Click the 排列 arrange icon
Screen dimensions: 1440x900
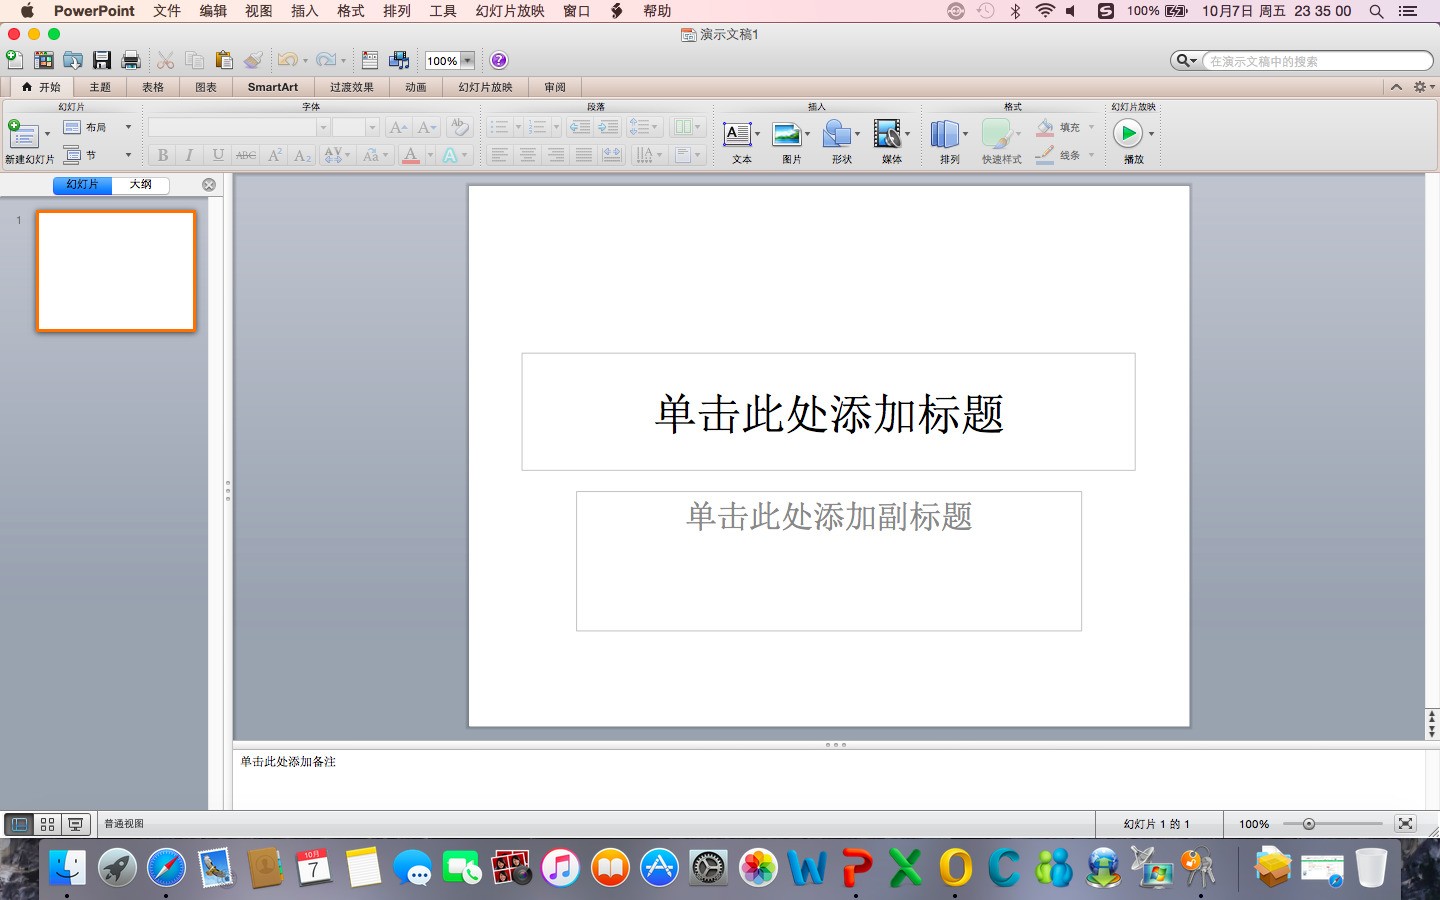coord(944,135)
